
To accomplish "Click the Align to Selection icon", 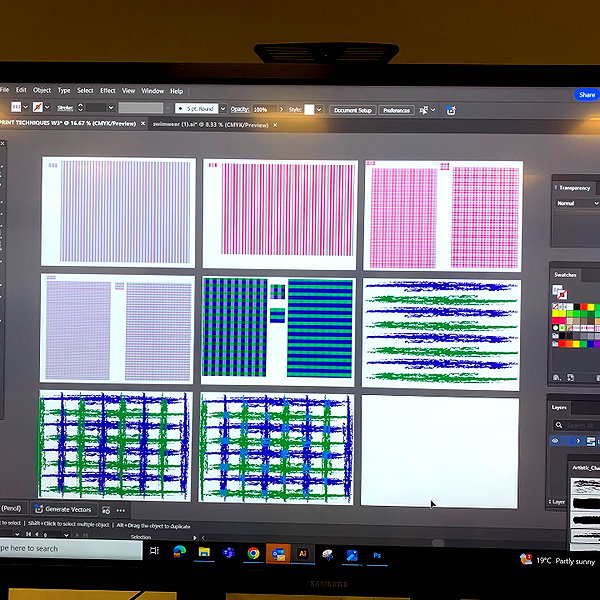I will pyautogui.click(x=424, y=111).
